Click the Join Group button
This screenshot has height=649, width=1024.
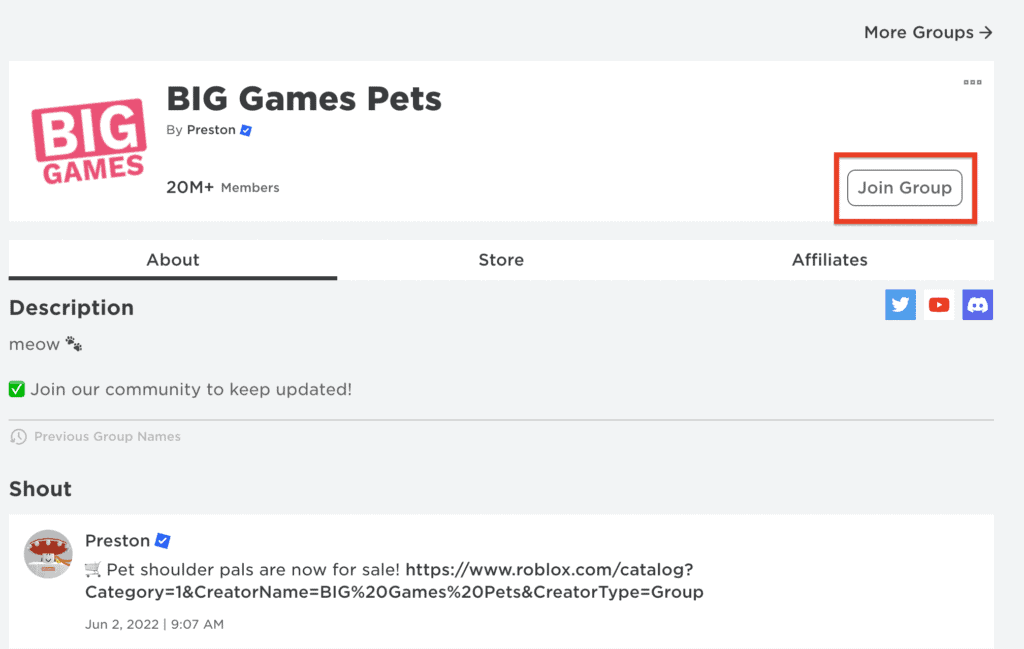click(x=904, y=188)
